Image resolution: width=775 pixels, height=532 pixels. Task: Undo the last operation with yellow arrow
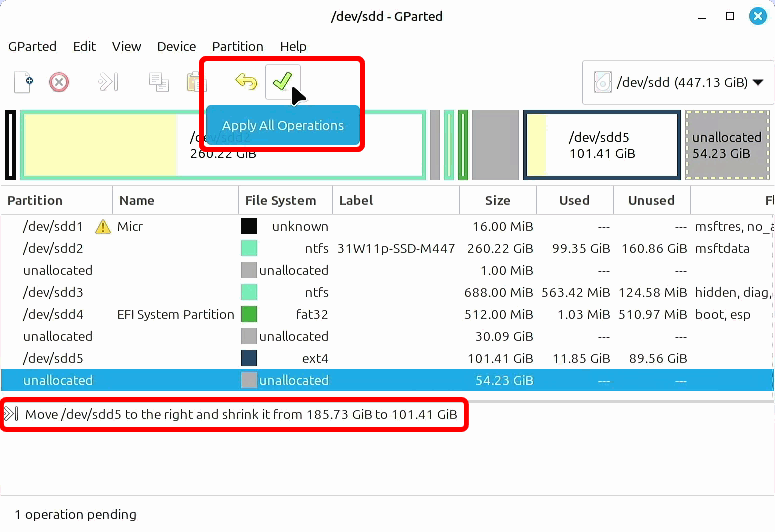[246, 82]
